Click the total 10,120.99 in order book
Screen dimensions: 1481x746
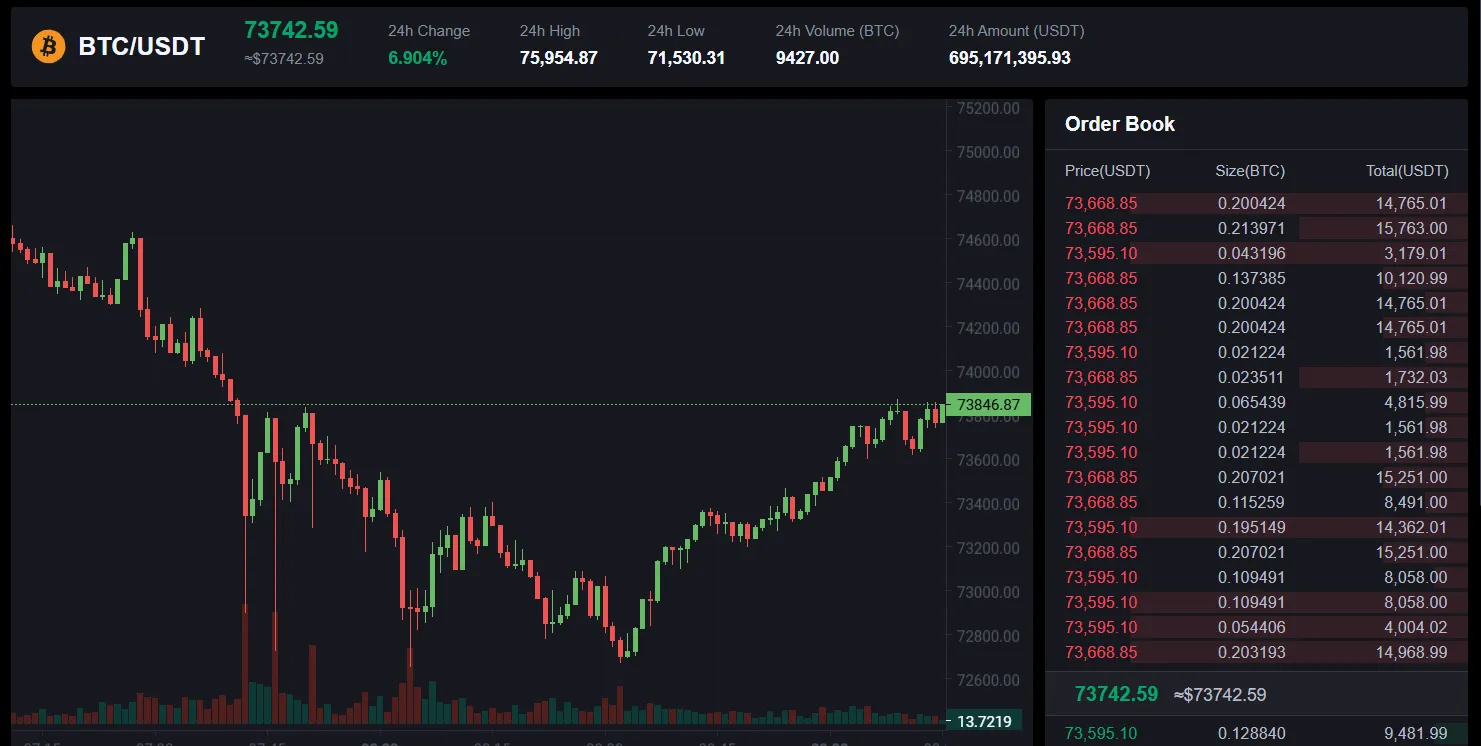(x=1411, y=278)
